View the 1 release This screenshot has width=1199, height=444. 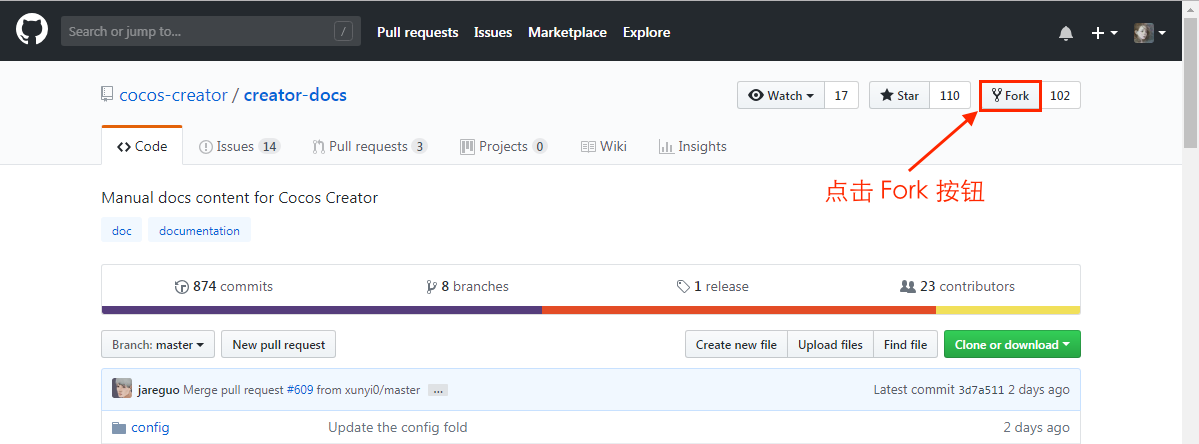coord(713,287)
